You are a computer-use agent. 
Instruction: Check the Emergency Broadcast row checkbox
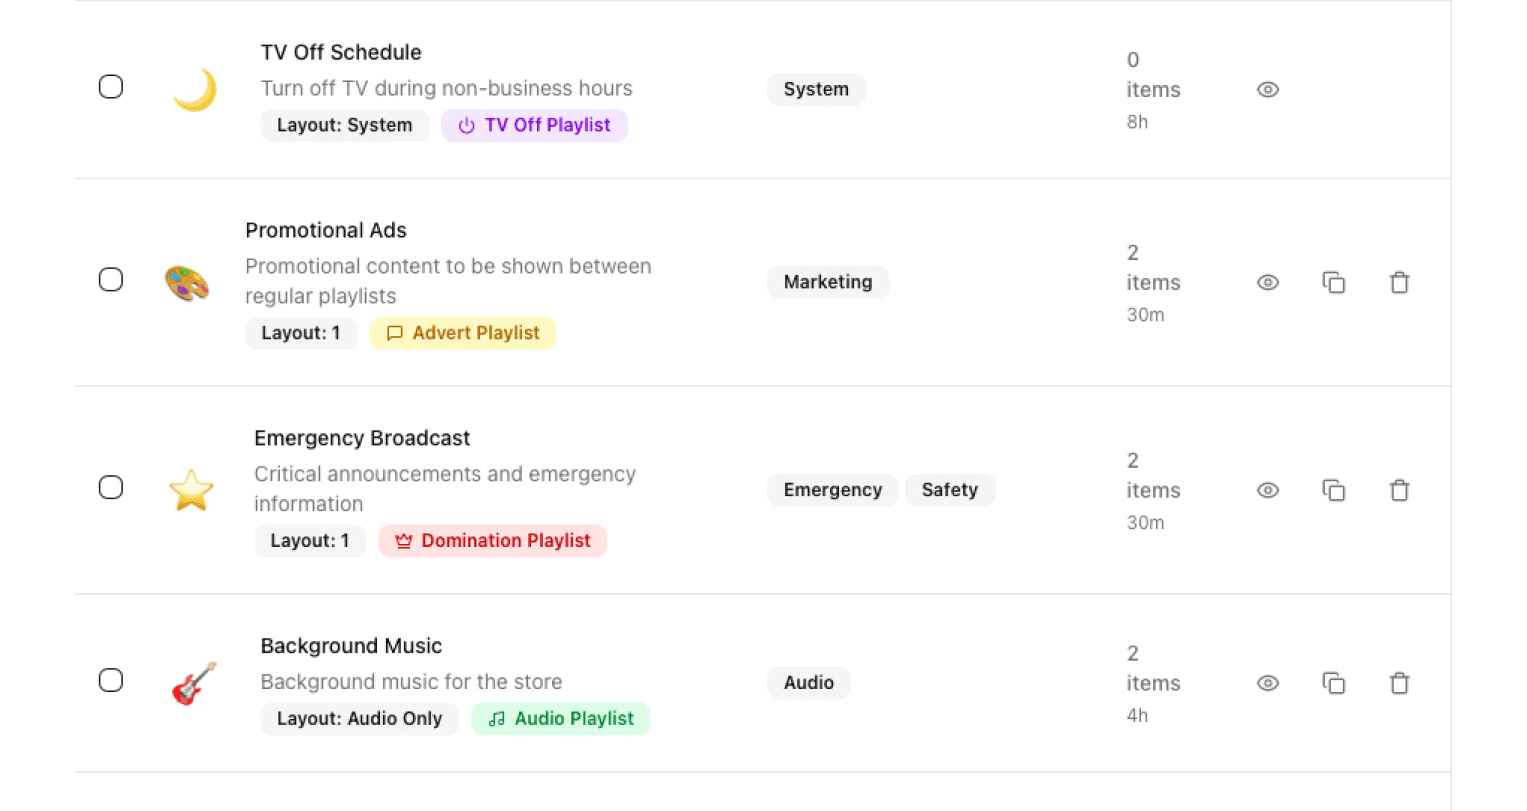(x=111, y=487)
